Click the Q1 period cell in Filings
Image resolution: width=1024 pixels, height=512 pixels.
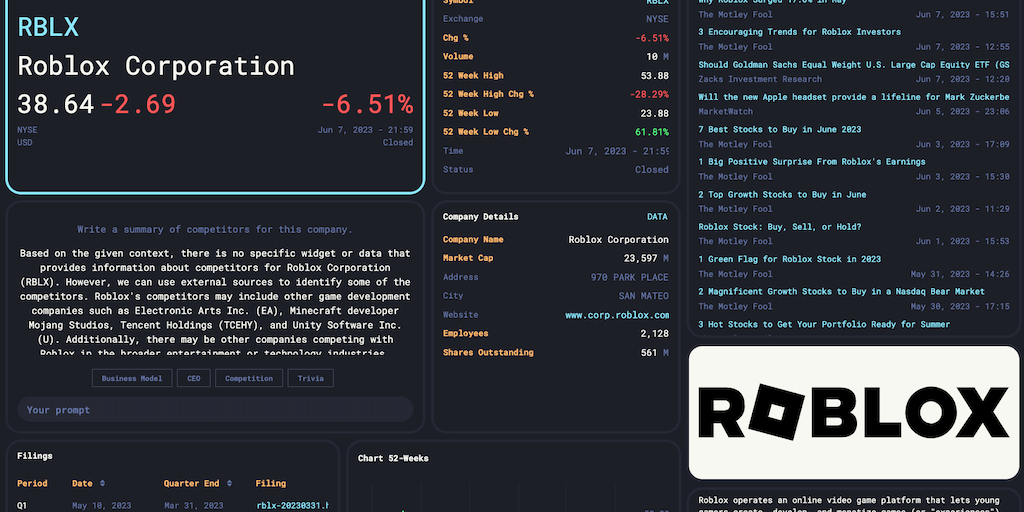[22, 505]
